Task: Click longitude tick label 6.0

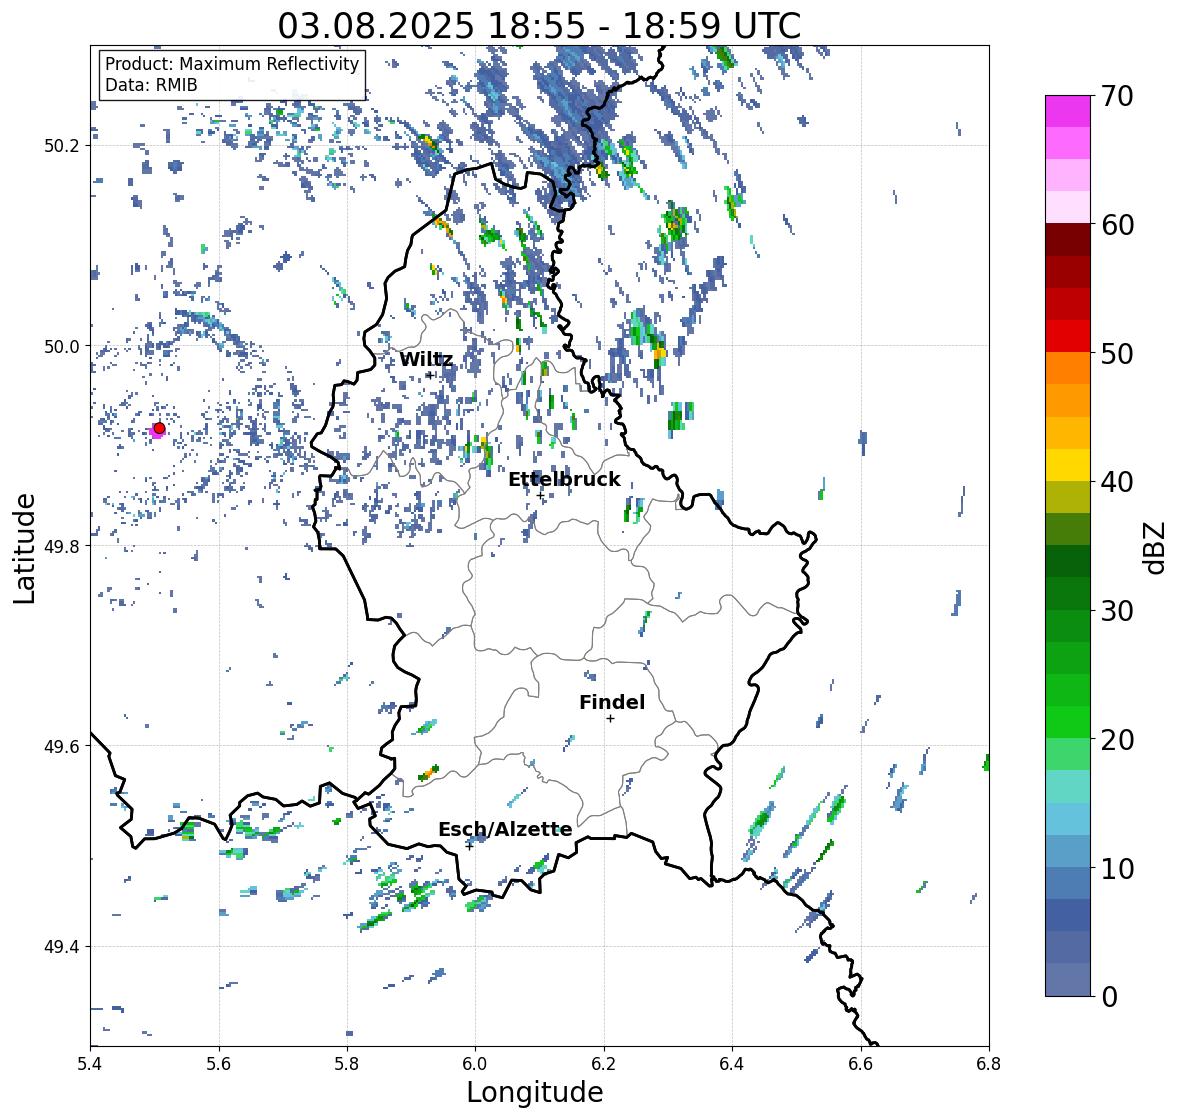Action: click(475, 1063)
